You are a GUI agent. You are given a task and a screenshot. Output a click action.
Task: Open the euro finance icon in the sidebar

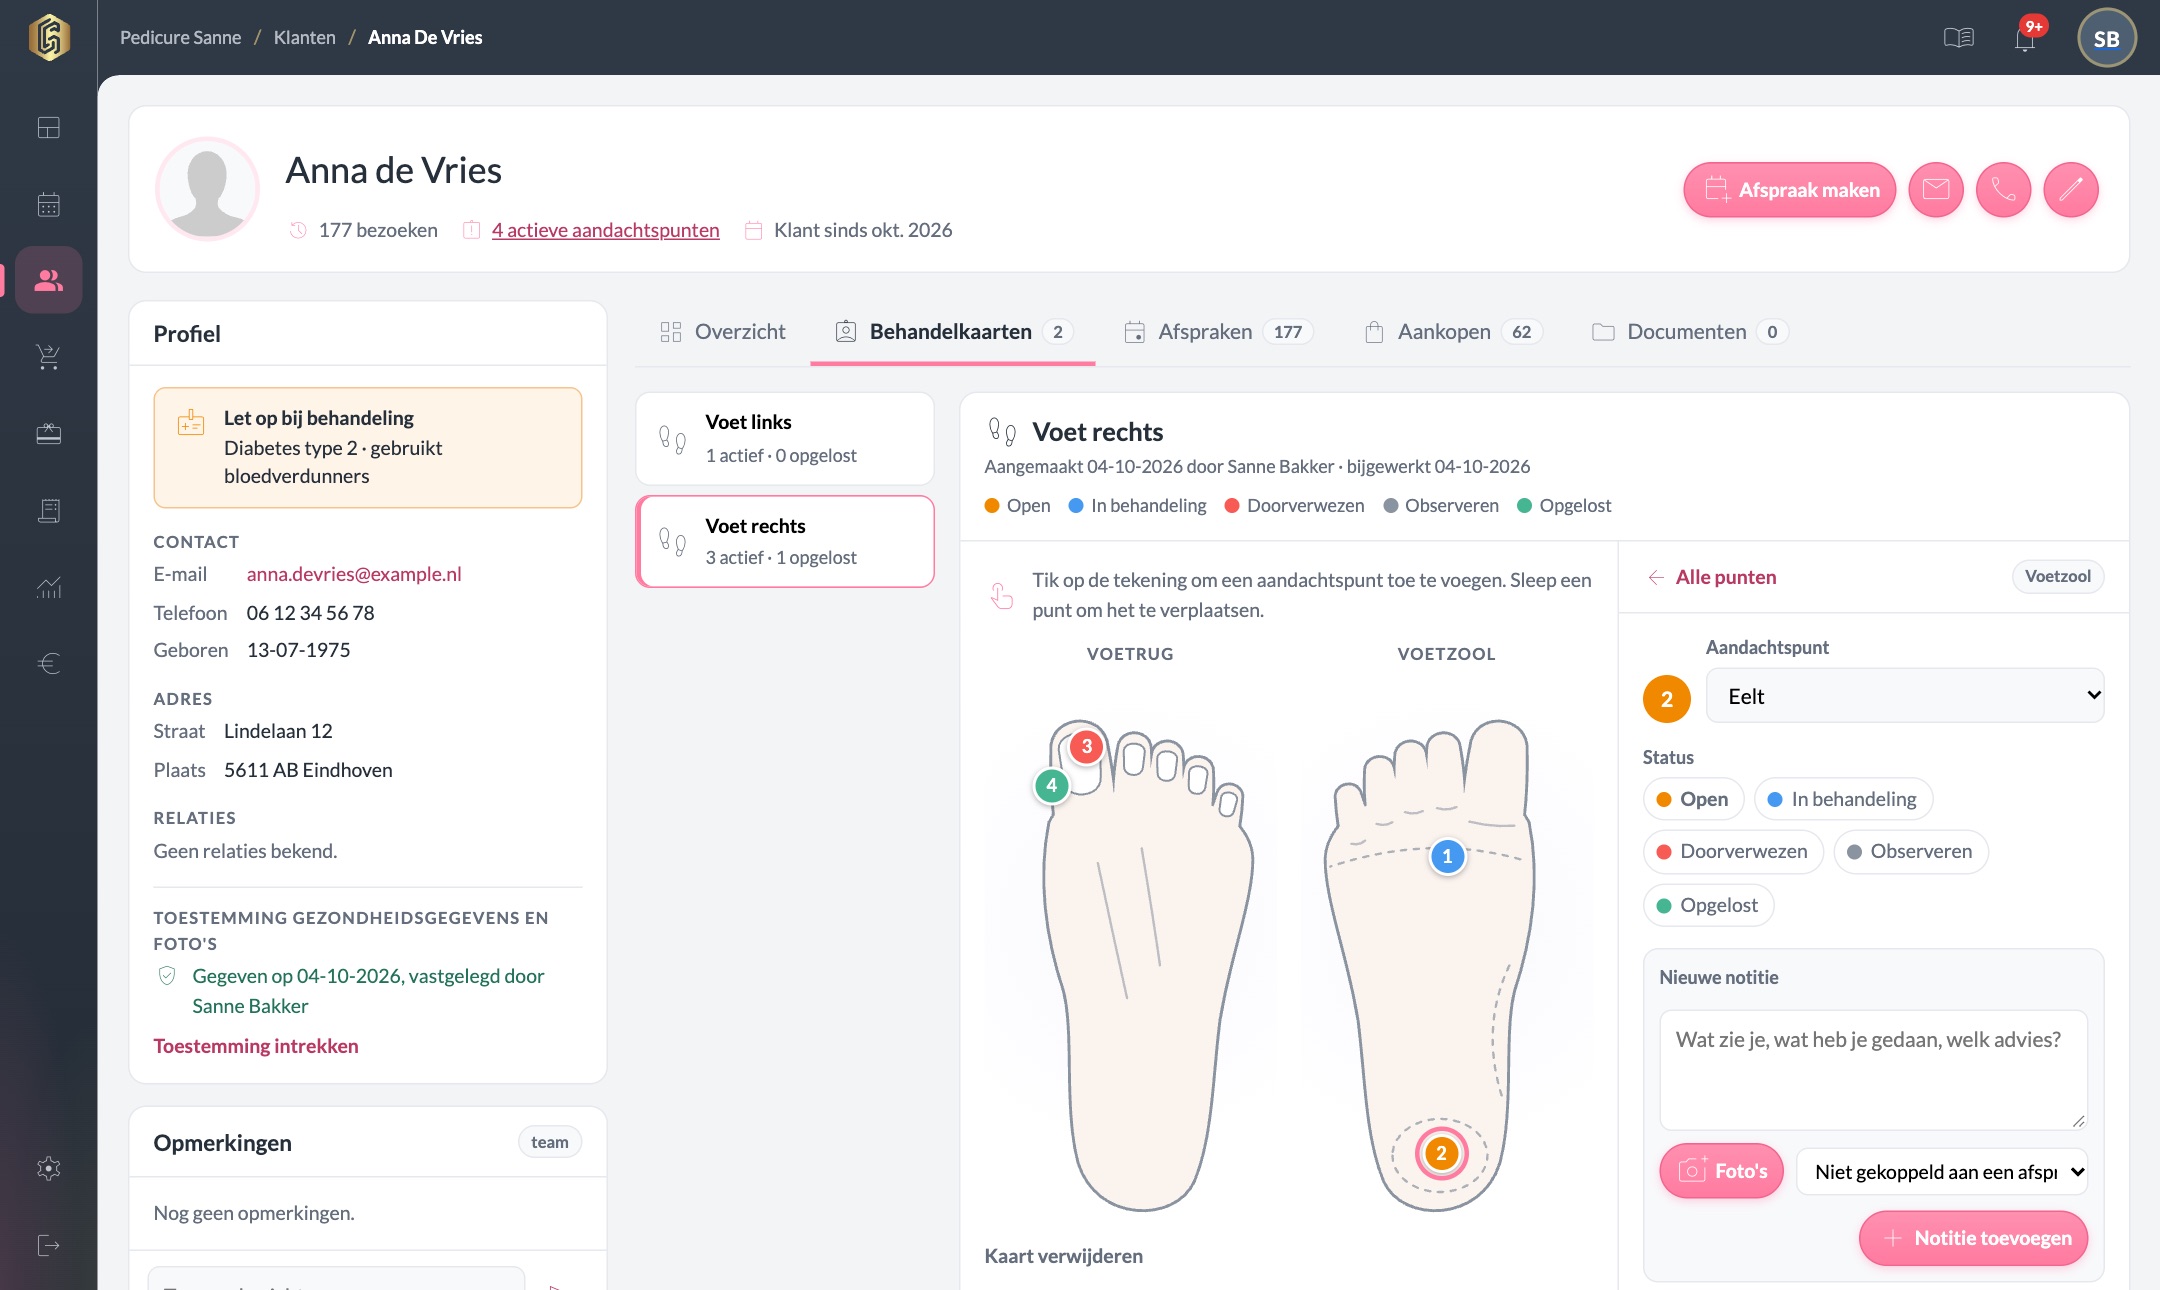pos(48,663)
